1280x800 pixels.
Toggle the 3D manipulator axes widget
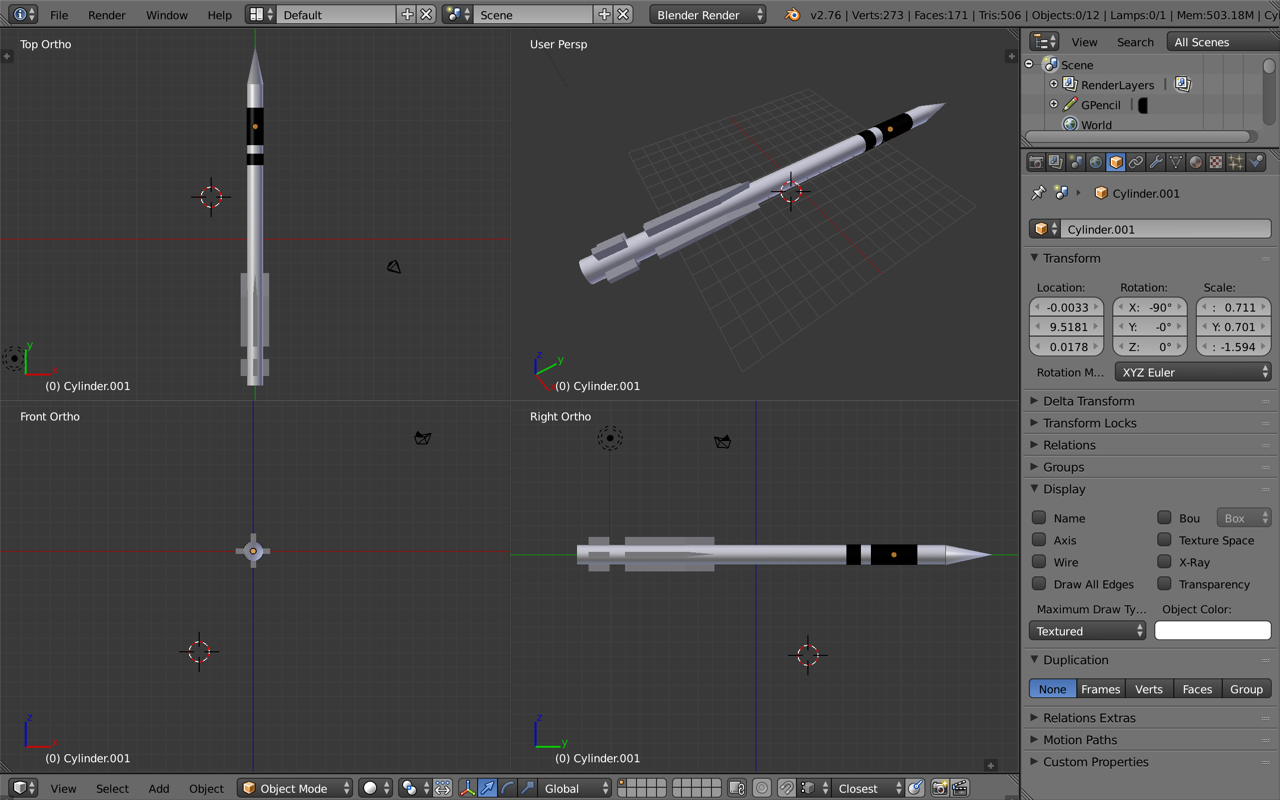467,788
